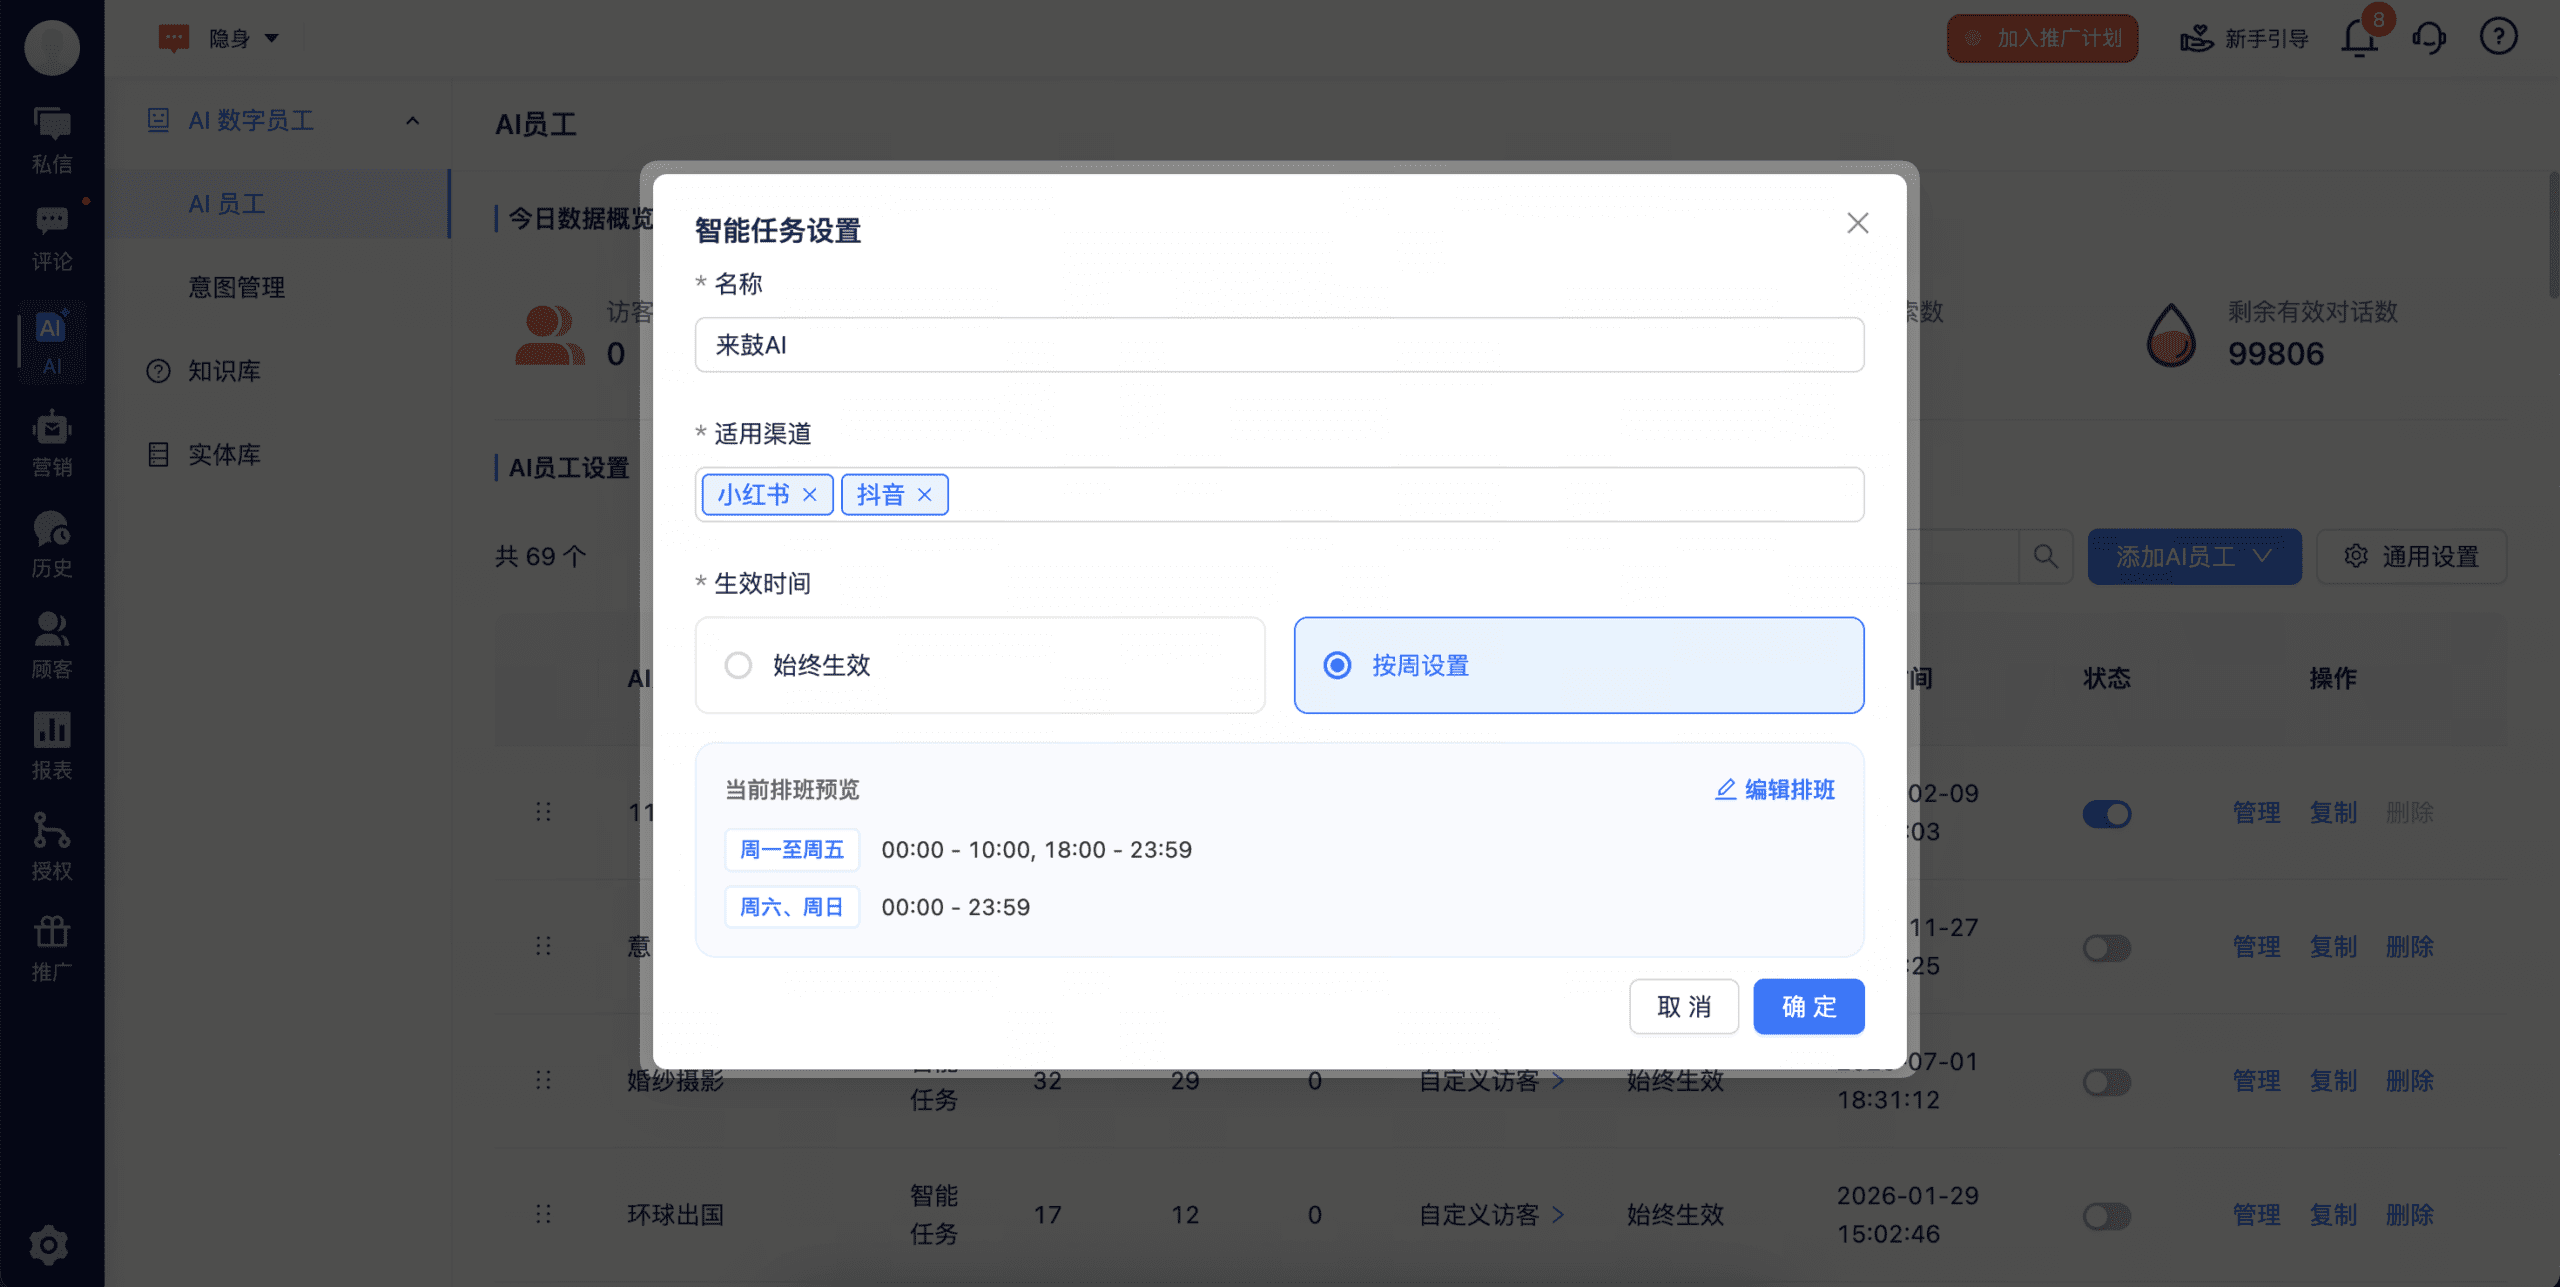Open the notification bell
Image resolution: width=2560 pixels, height=1287 pixels.
coord(2360,39)
